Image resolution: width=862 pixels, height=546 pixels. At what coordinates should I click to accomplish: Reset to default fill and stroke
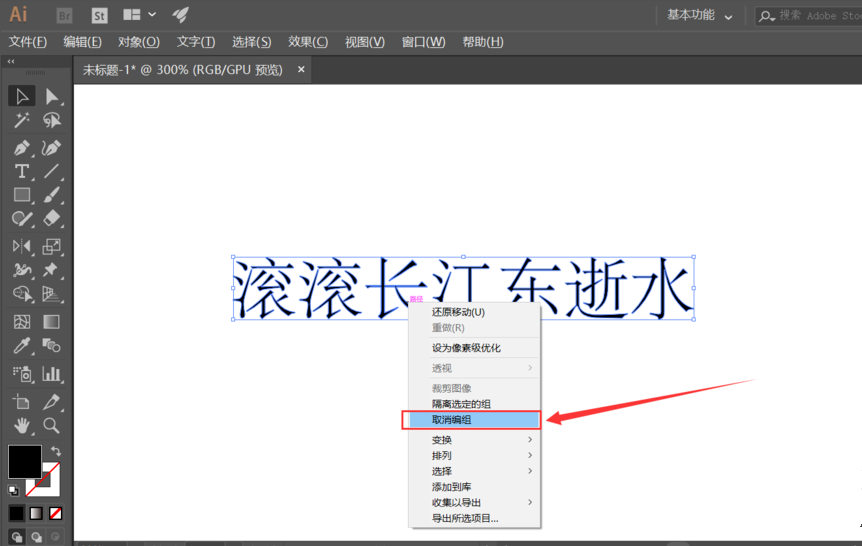click(13, 491)
